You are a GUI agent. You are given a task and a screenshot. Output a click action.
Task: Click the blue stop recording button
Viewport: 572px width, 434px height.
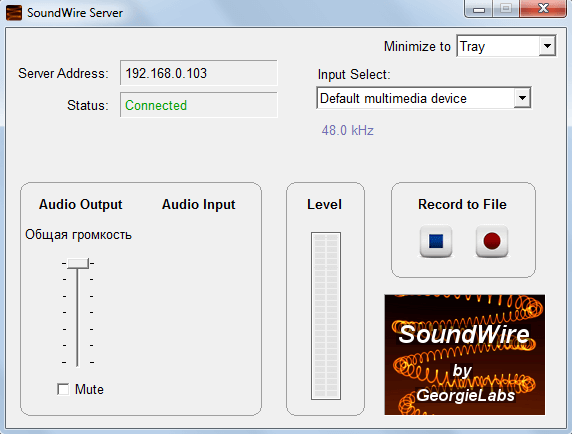pyautogui.click(x=436, y=241)
